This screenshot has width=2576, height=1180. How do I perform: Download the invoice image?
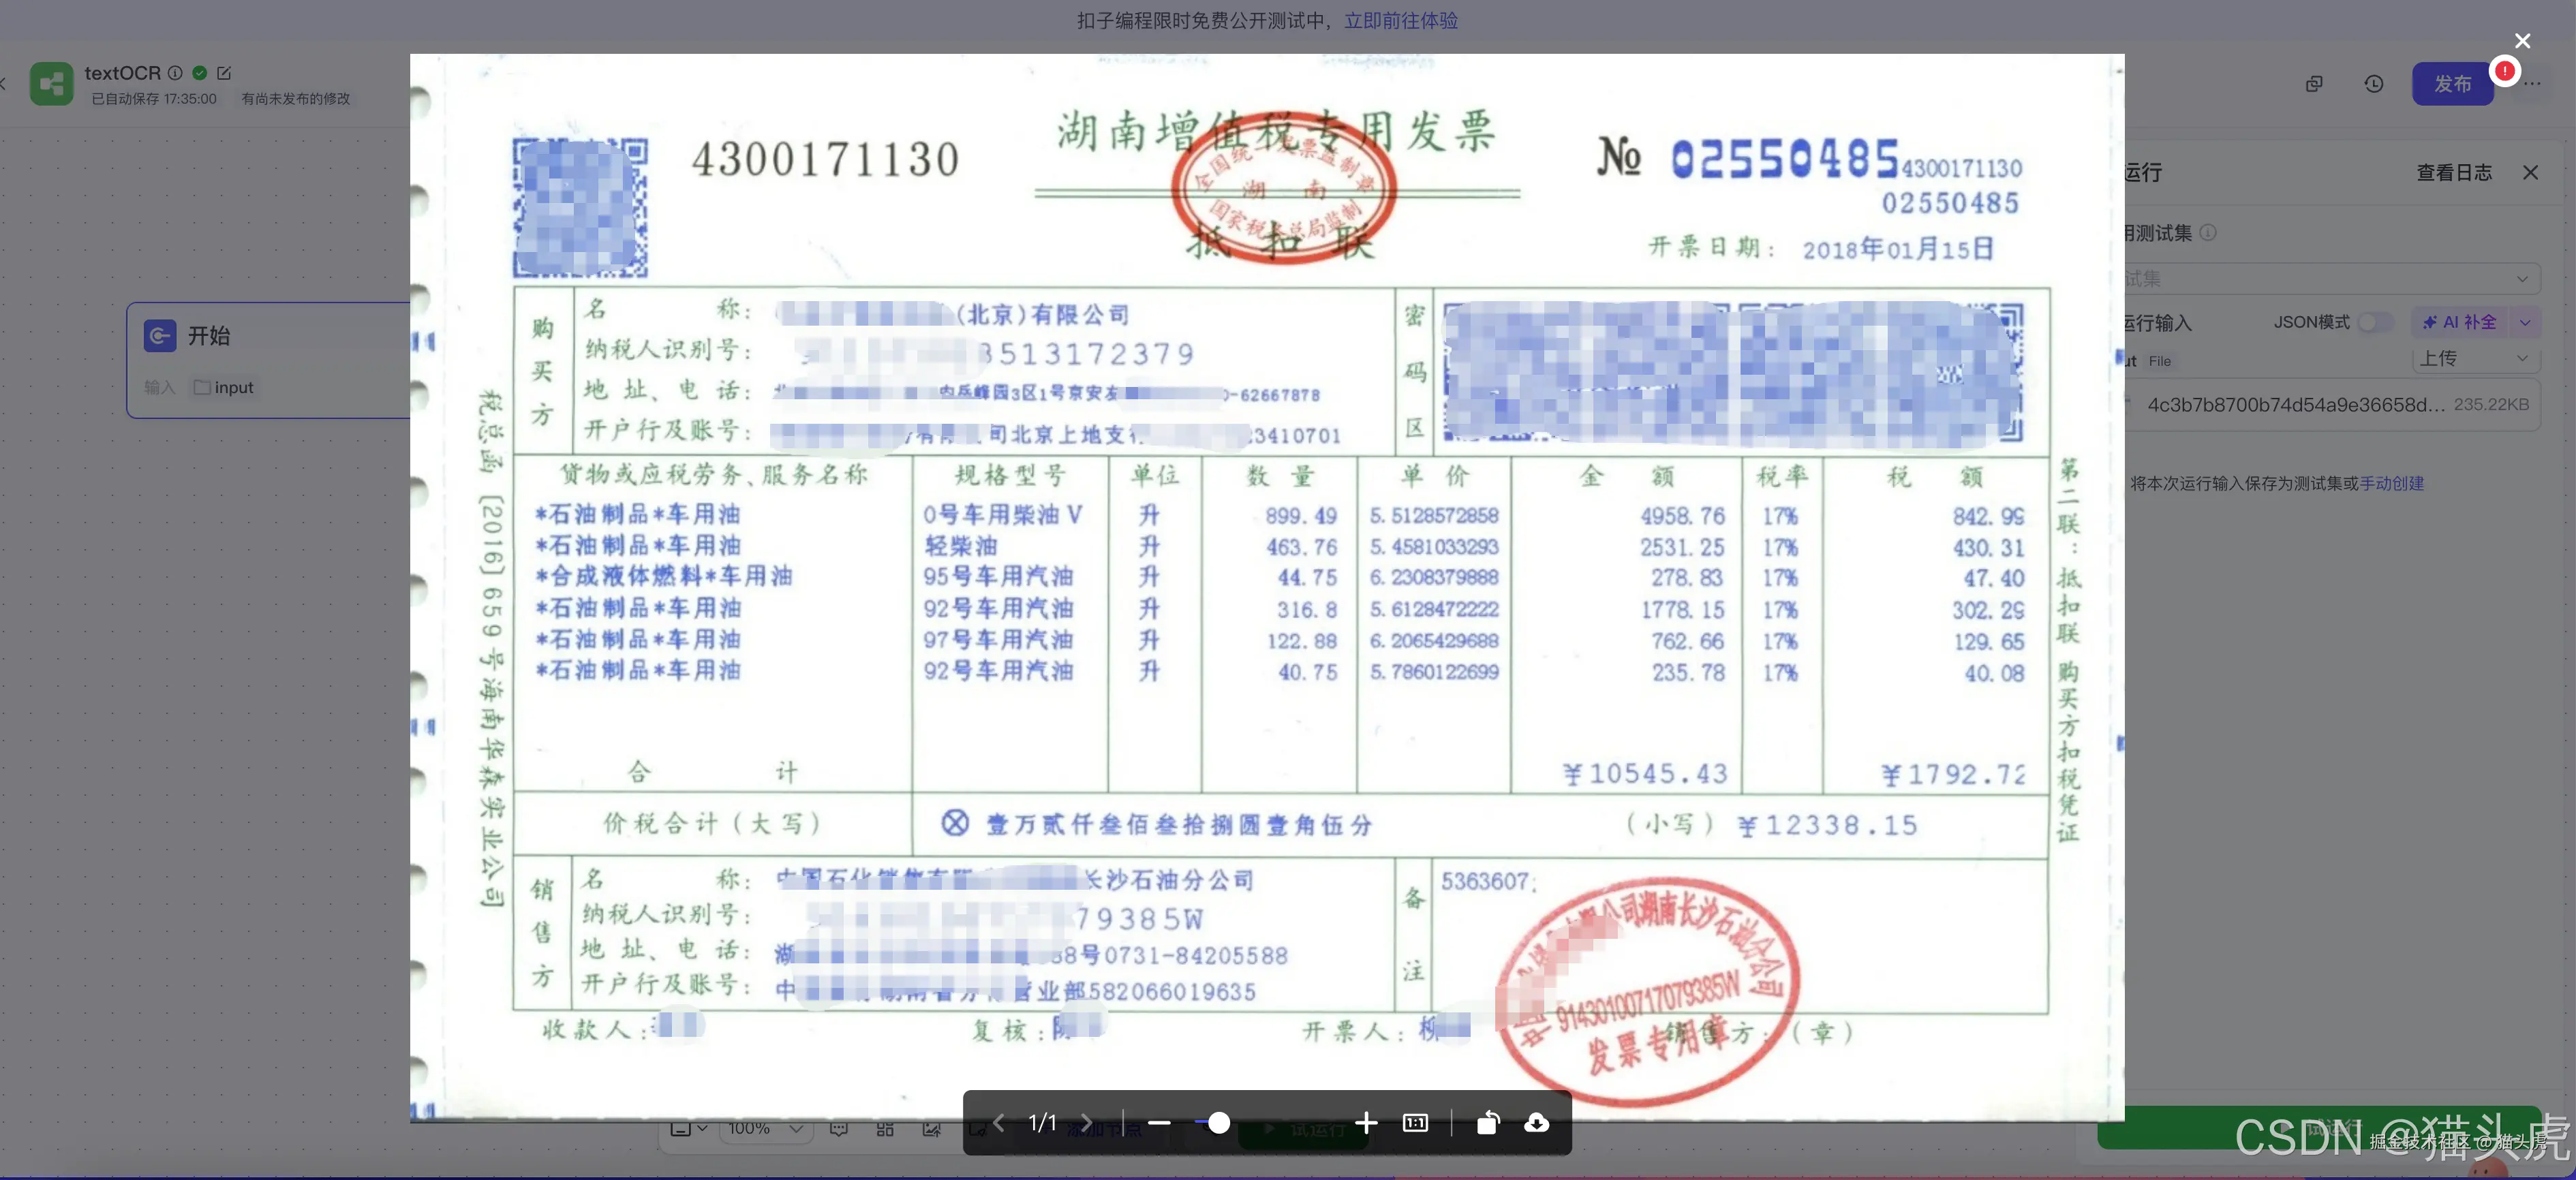tap(1537, 1123)
